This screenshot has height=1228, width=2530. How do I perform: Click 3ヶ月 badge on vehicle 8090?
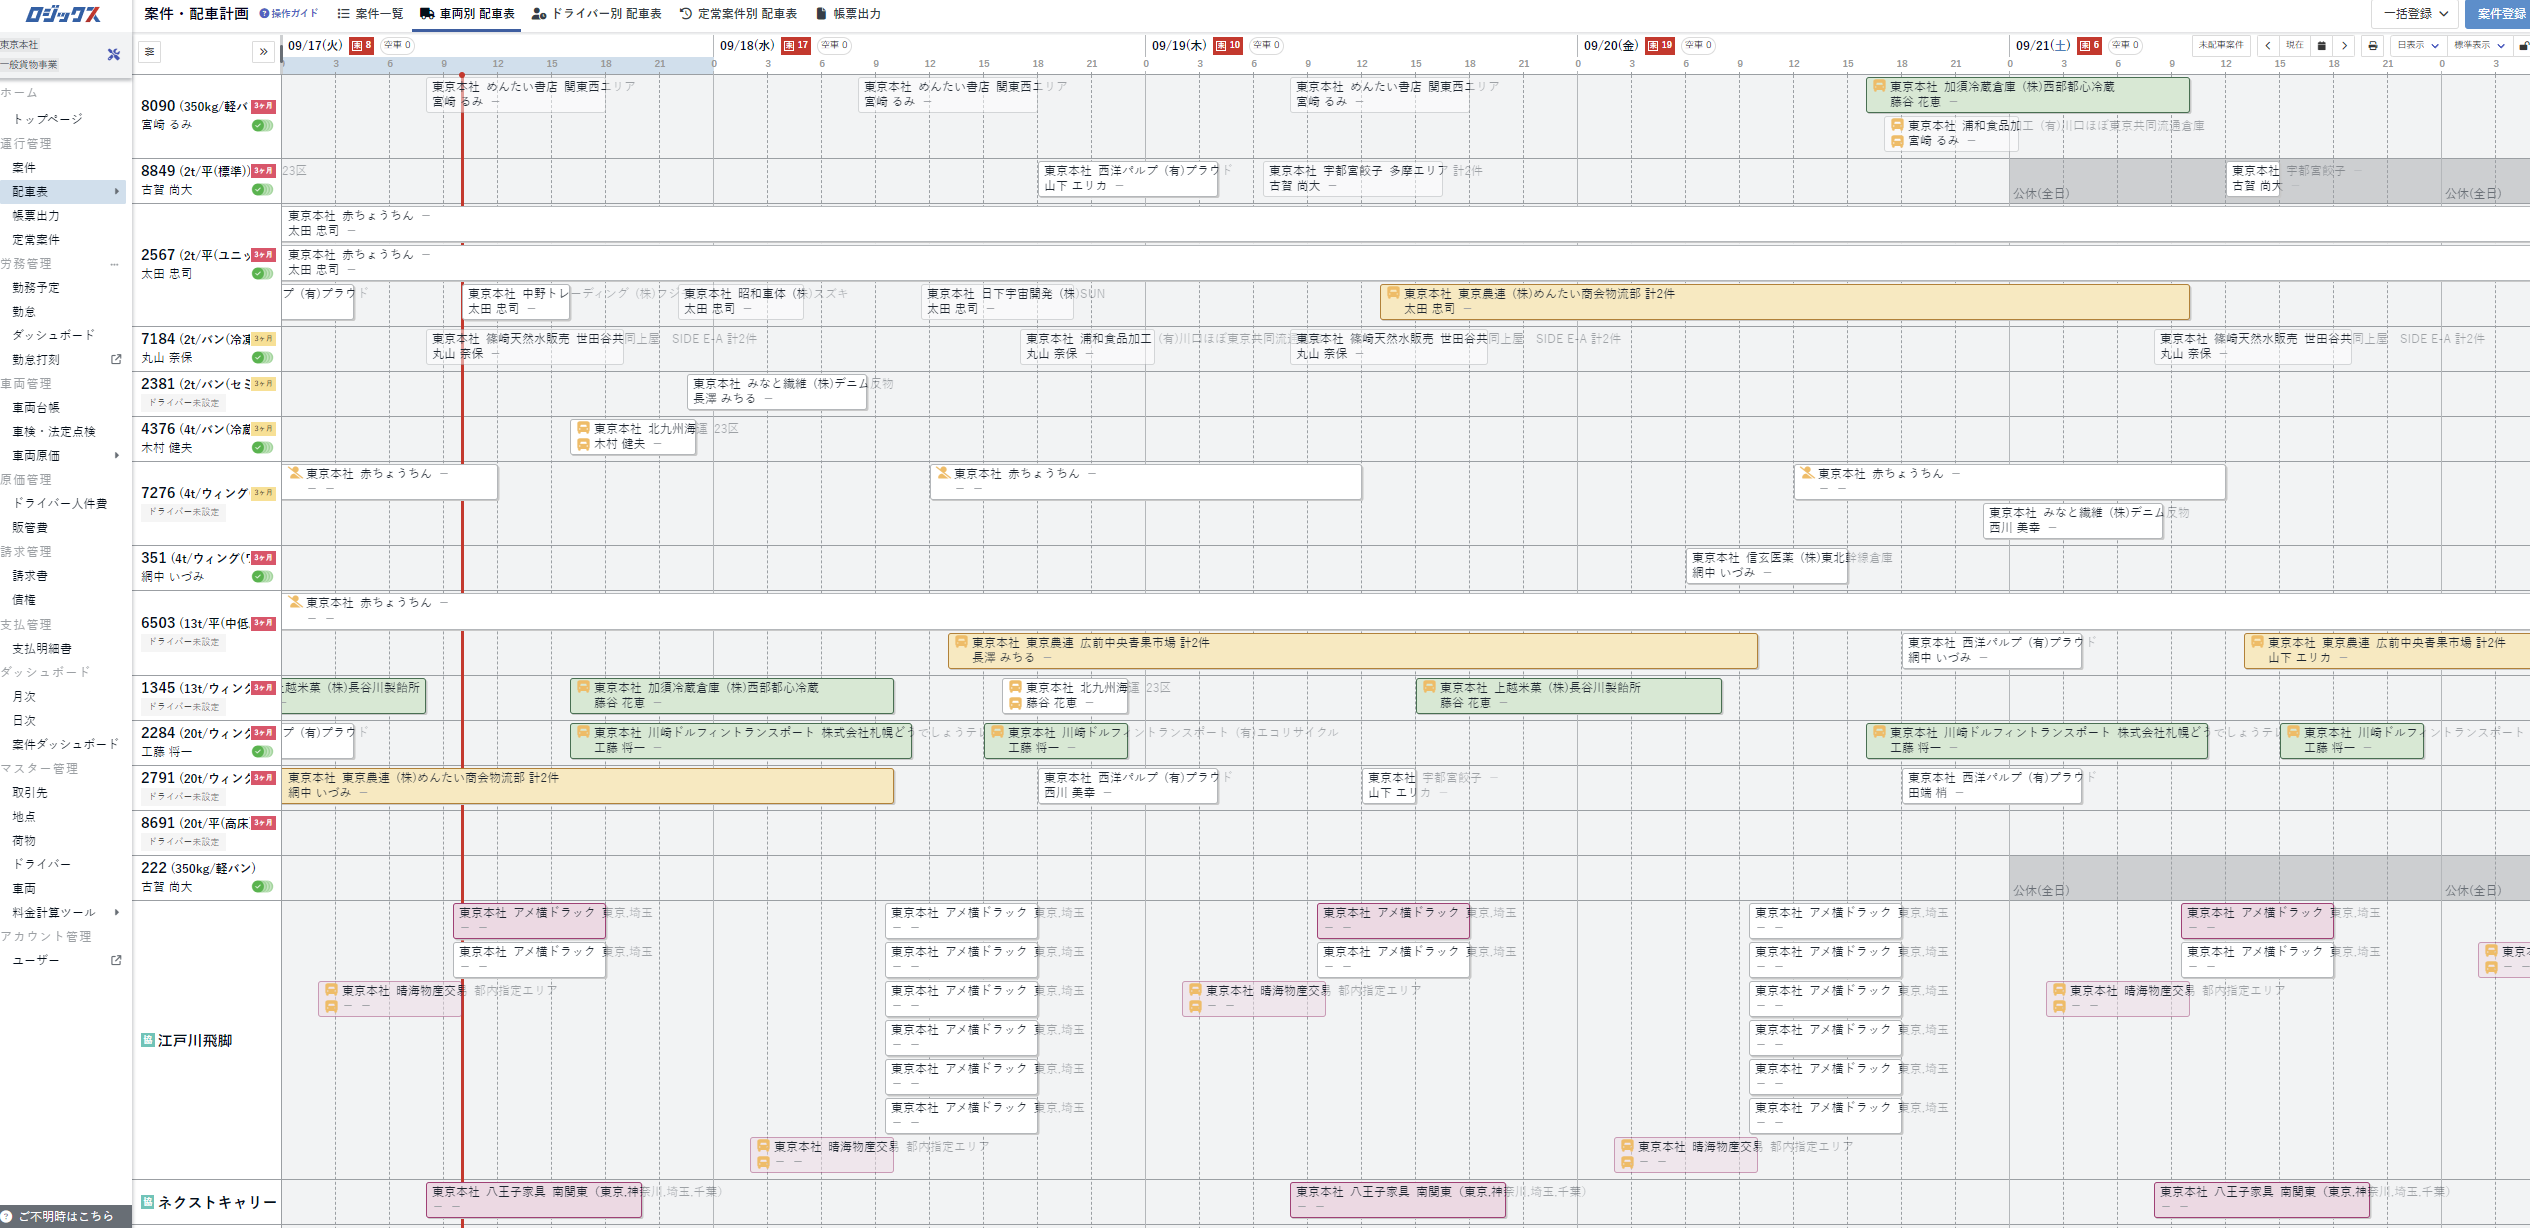263,106
